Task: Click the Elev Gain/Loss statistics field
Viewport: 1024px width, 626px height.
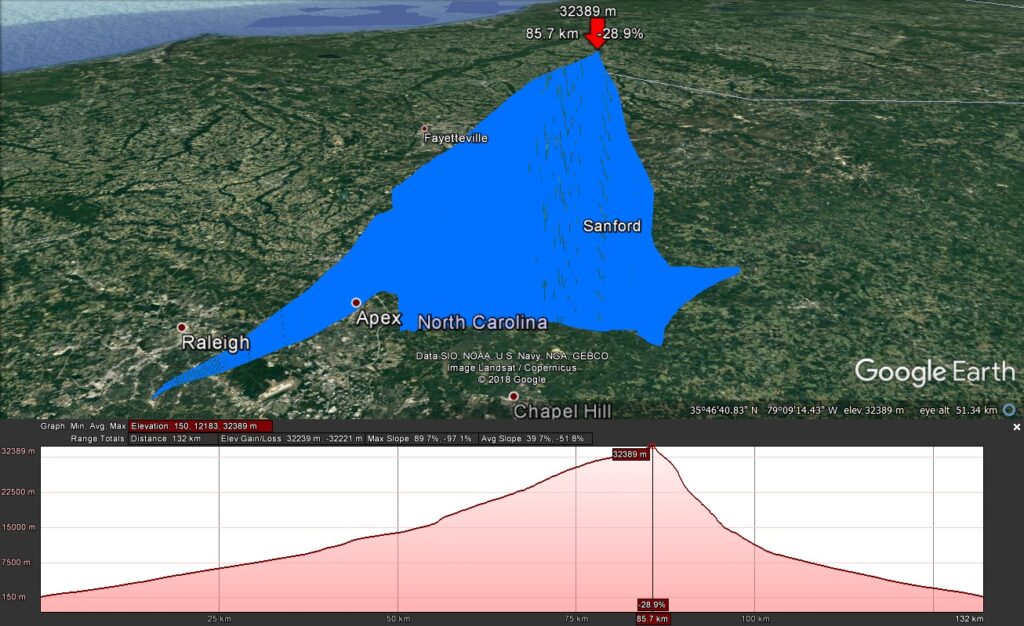Action: (291, 438)
